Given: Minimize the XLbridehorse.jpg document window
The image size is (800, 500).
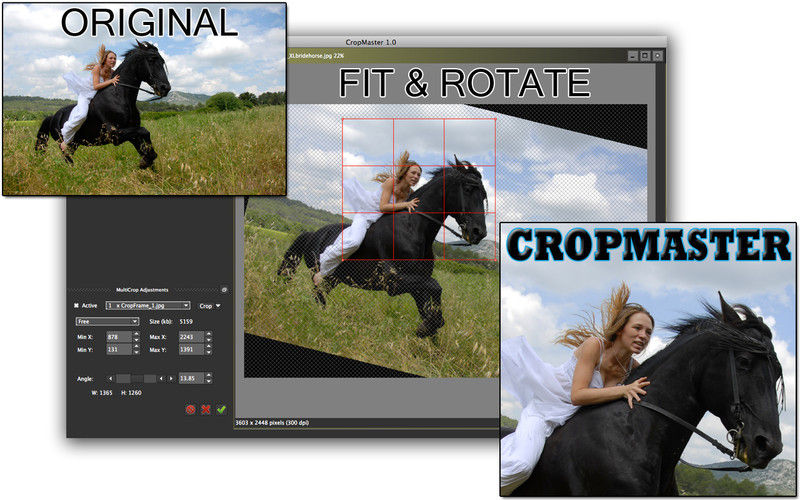Looking at the screenshot, I should tap(633, 56).
